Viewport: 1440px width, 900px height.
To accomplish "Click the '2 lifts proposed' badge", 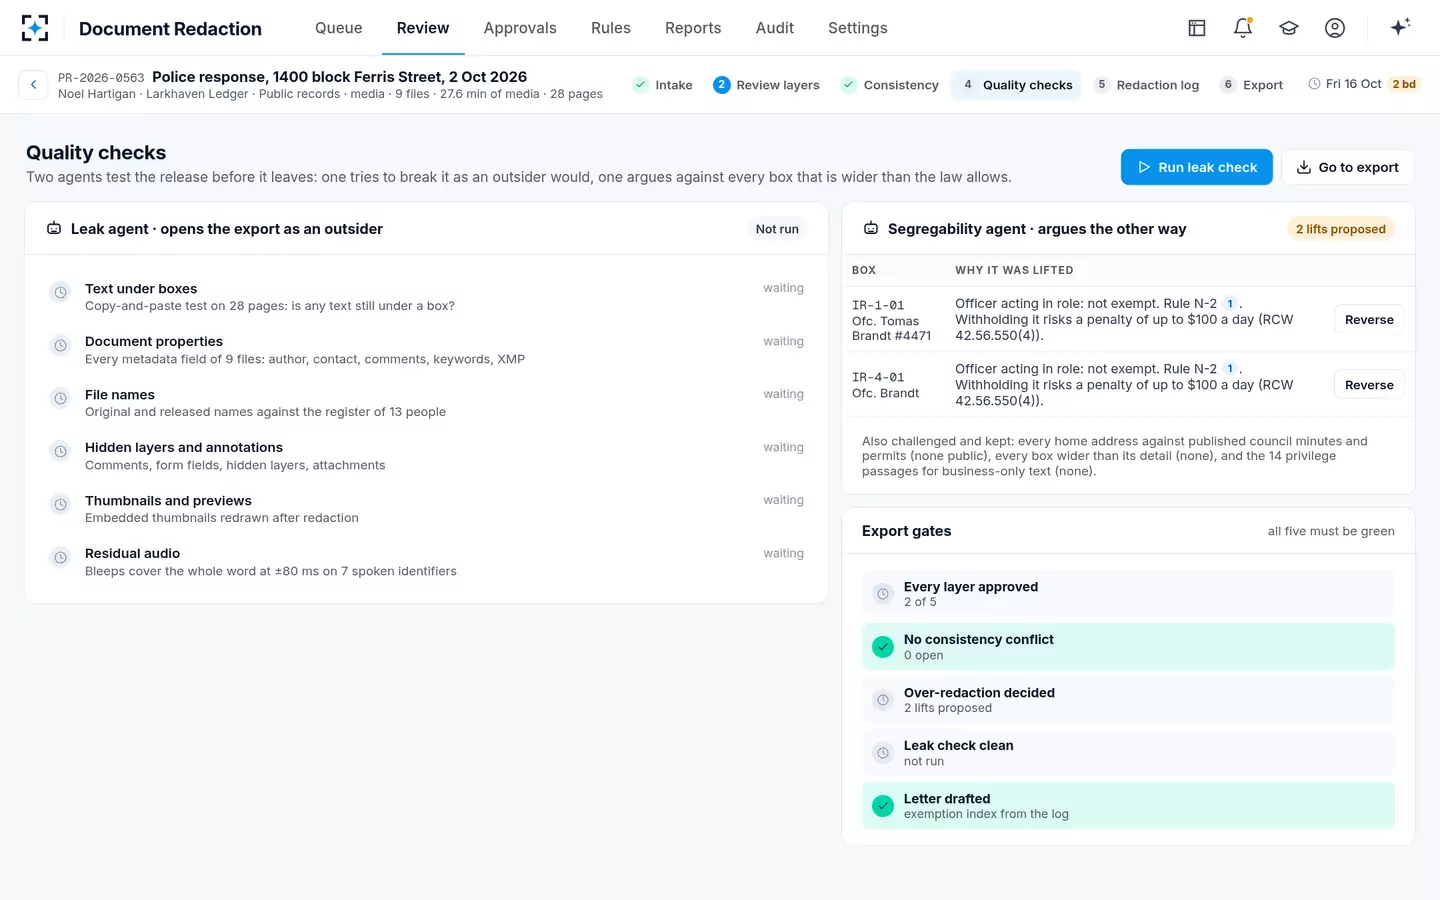I will (x=1340, y=229).
